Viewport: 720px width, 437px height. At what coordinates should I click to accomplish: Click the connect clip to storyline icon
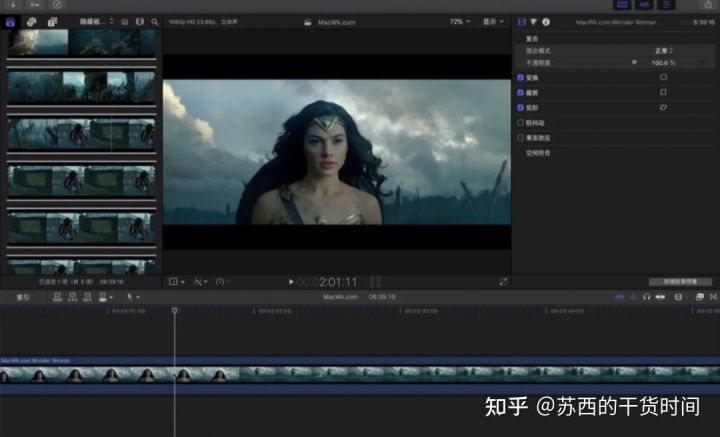coord(57,297)
